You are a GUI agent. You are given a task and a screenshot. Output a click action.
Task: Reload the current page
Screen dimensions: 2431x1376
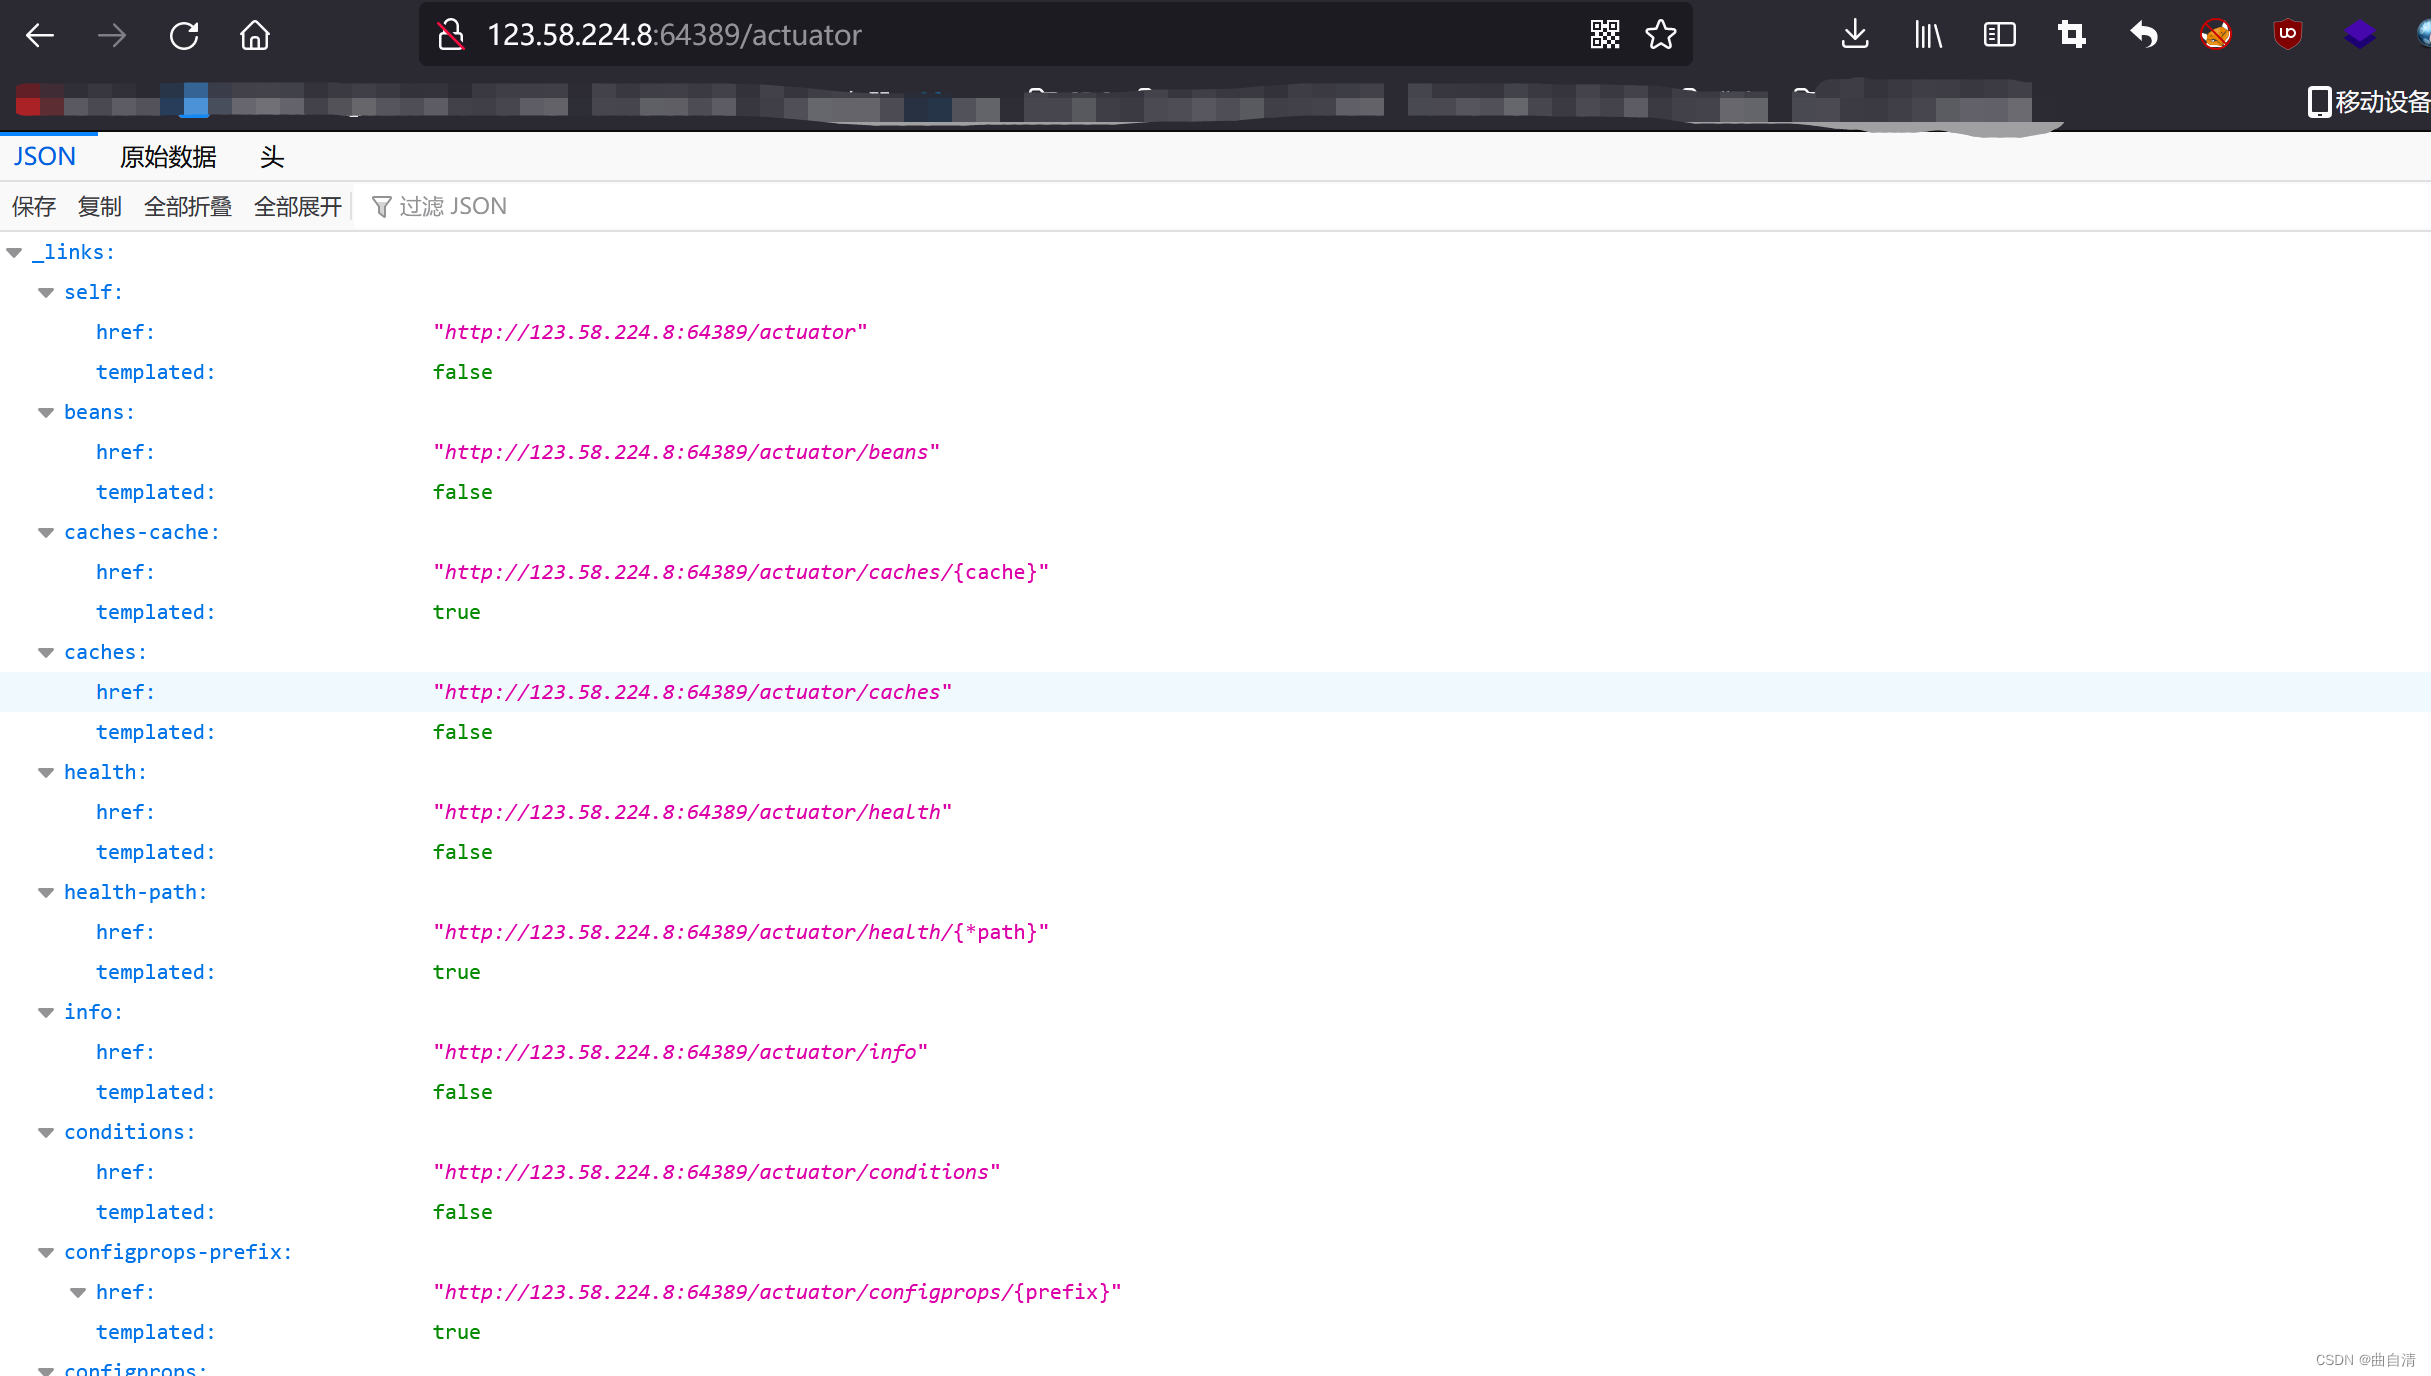click(x=184, y=36)
